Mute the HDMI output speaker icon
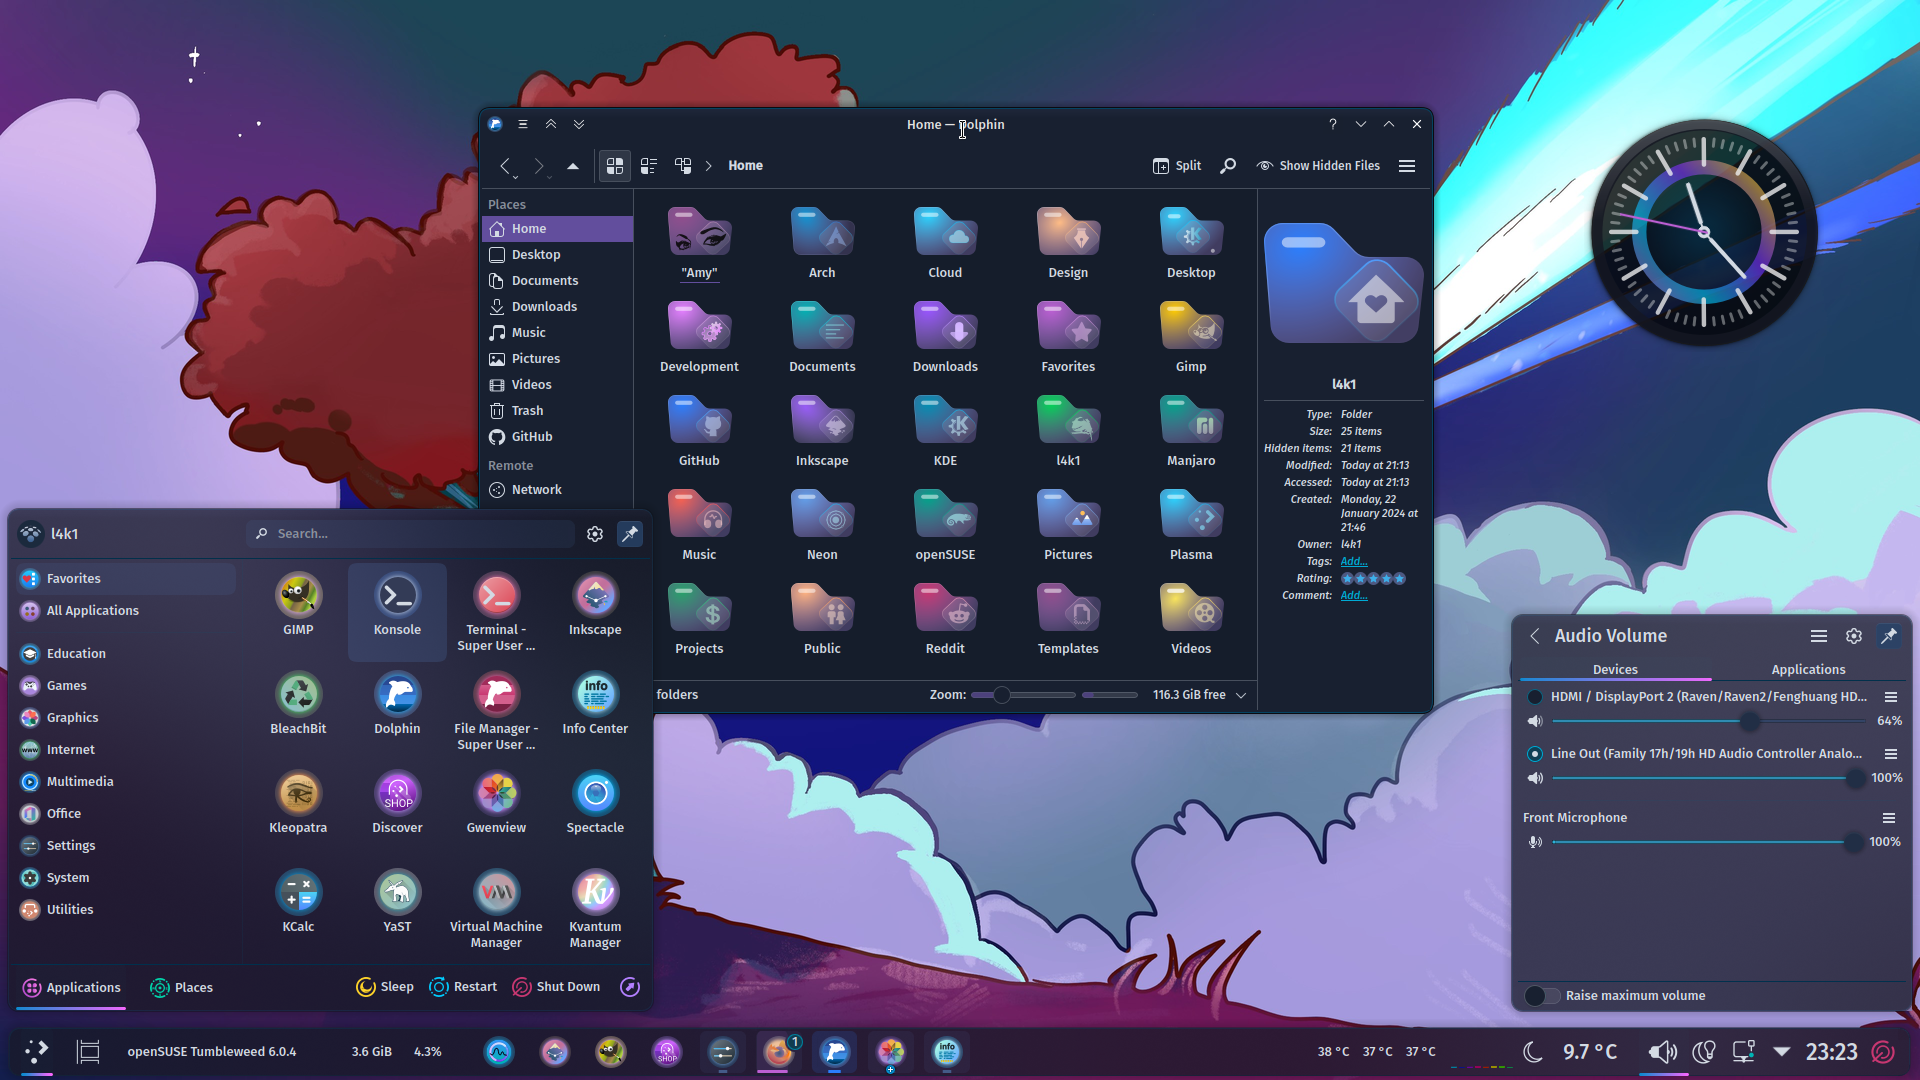1920x1080 pixels. tap(1535, 721)
